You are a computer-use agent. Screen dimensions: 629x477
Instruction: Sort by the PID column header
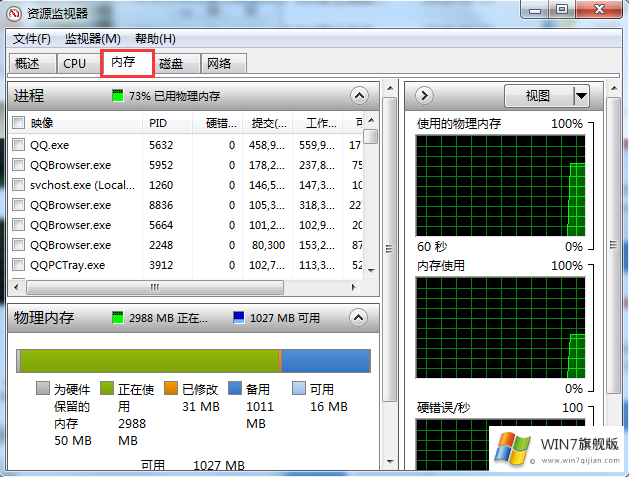point(168,123)
